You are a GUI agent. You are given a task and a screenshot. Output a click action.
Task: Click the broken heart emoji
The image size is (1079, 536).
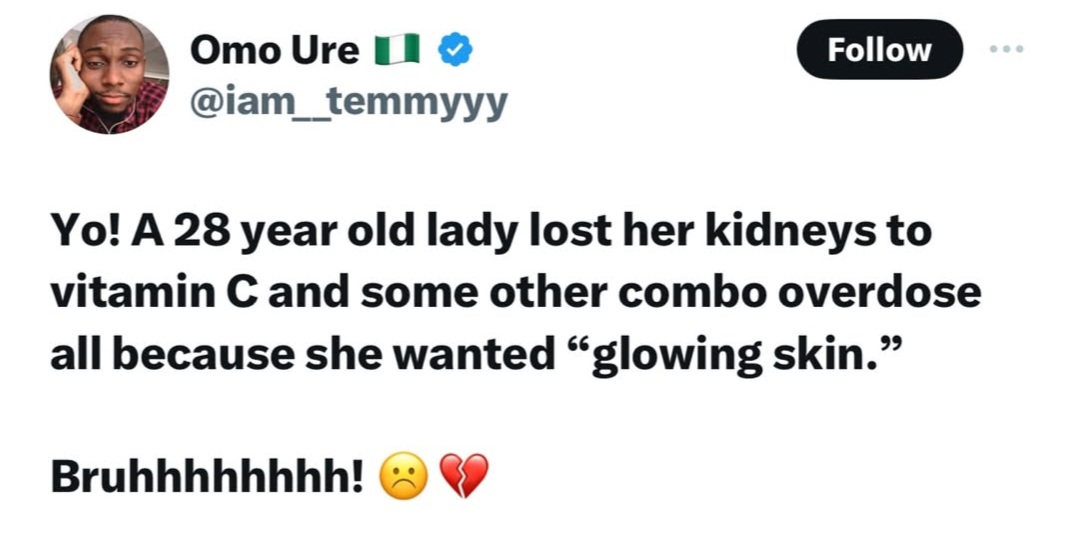coord(465,476)
